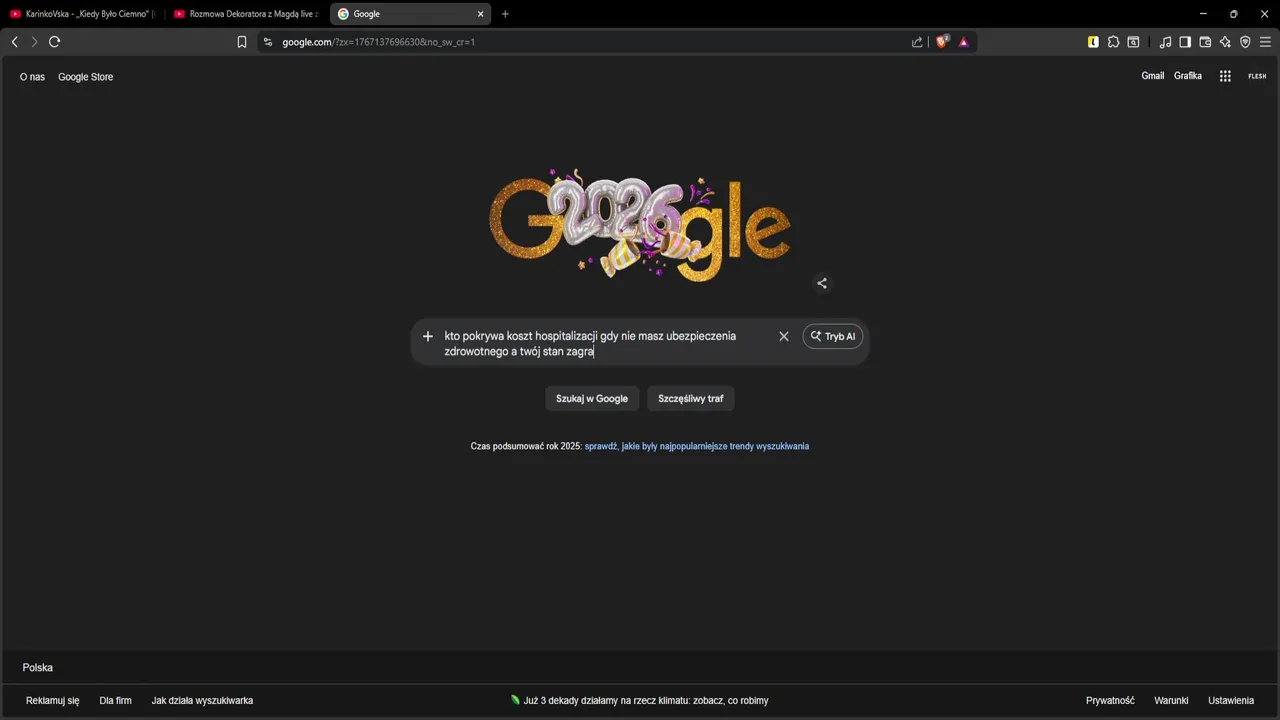Click the plus icon in search box
Screen dimensions: 1280x720
pos(428,336)
